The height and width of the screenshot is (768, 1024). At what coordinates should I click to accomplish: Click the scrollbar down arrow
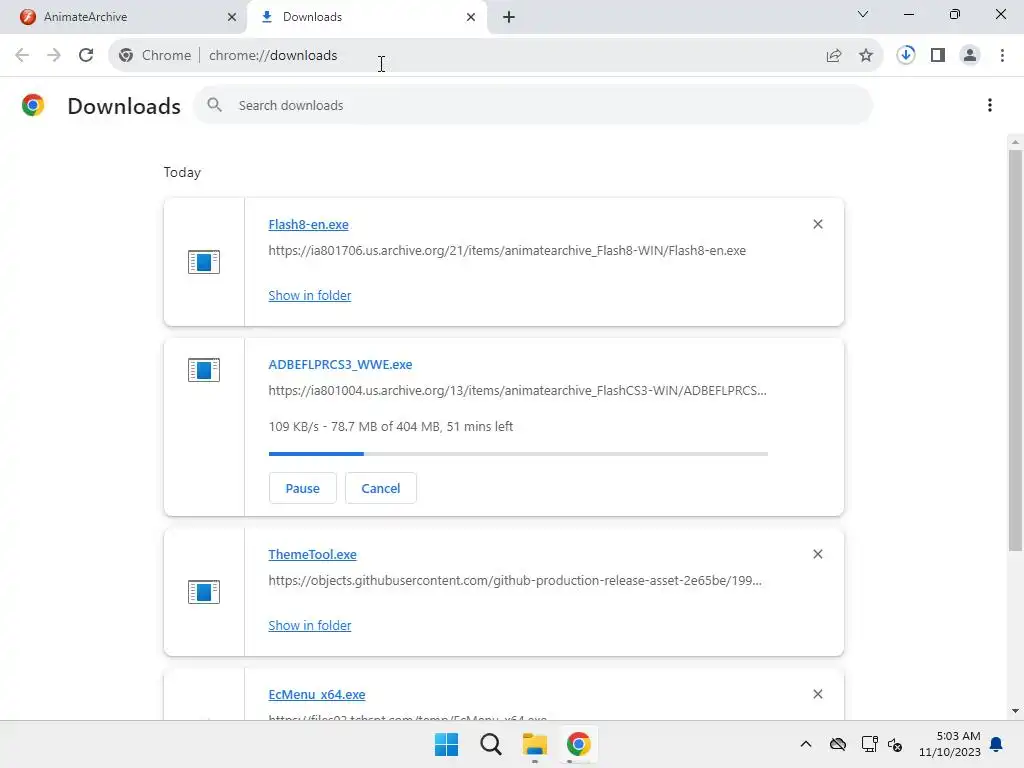point(1015,711)
